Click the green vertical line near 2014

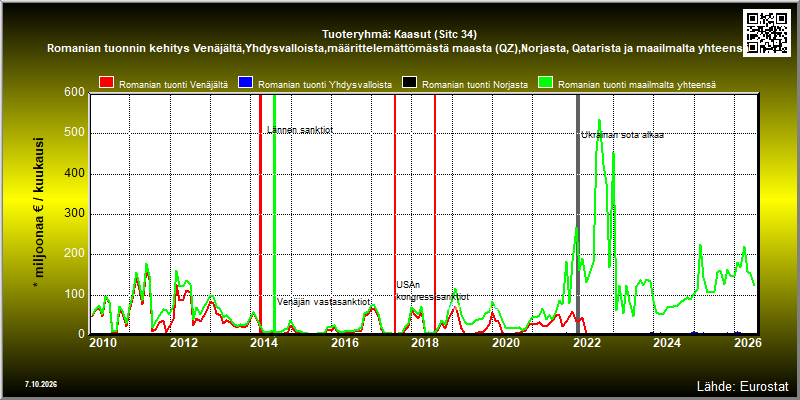pyautogui.click(x=274, y=214)
